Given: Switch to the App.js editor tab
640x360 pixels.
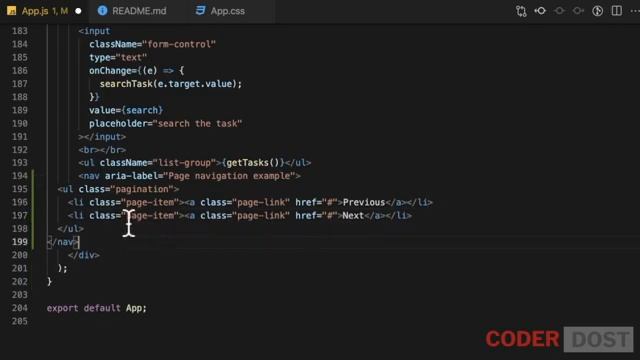Looking at the screenshot, I should (44, 11).
